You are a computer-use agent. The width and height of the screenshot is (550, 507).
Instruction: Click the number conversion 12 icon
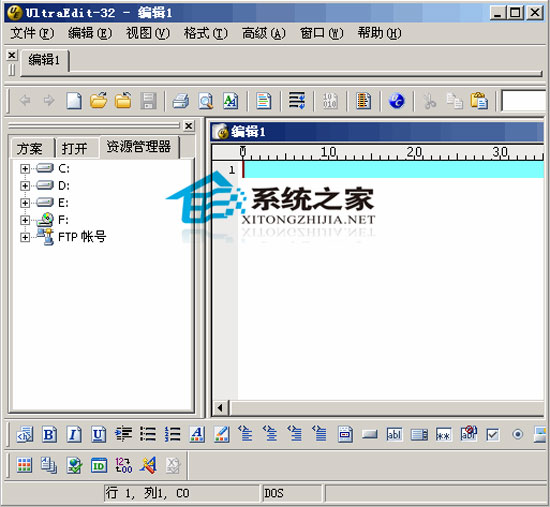(x=123, y=466)
